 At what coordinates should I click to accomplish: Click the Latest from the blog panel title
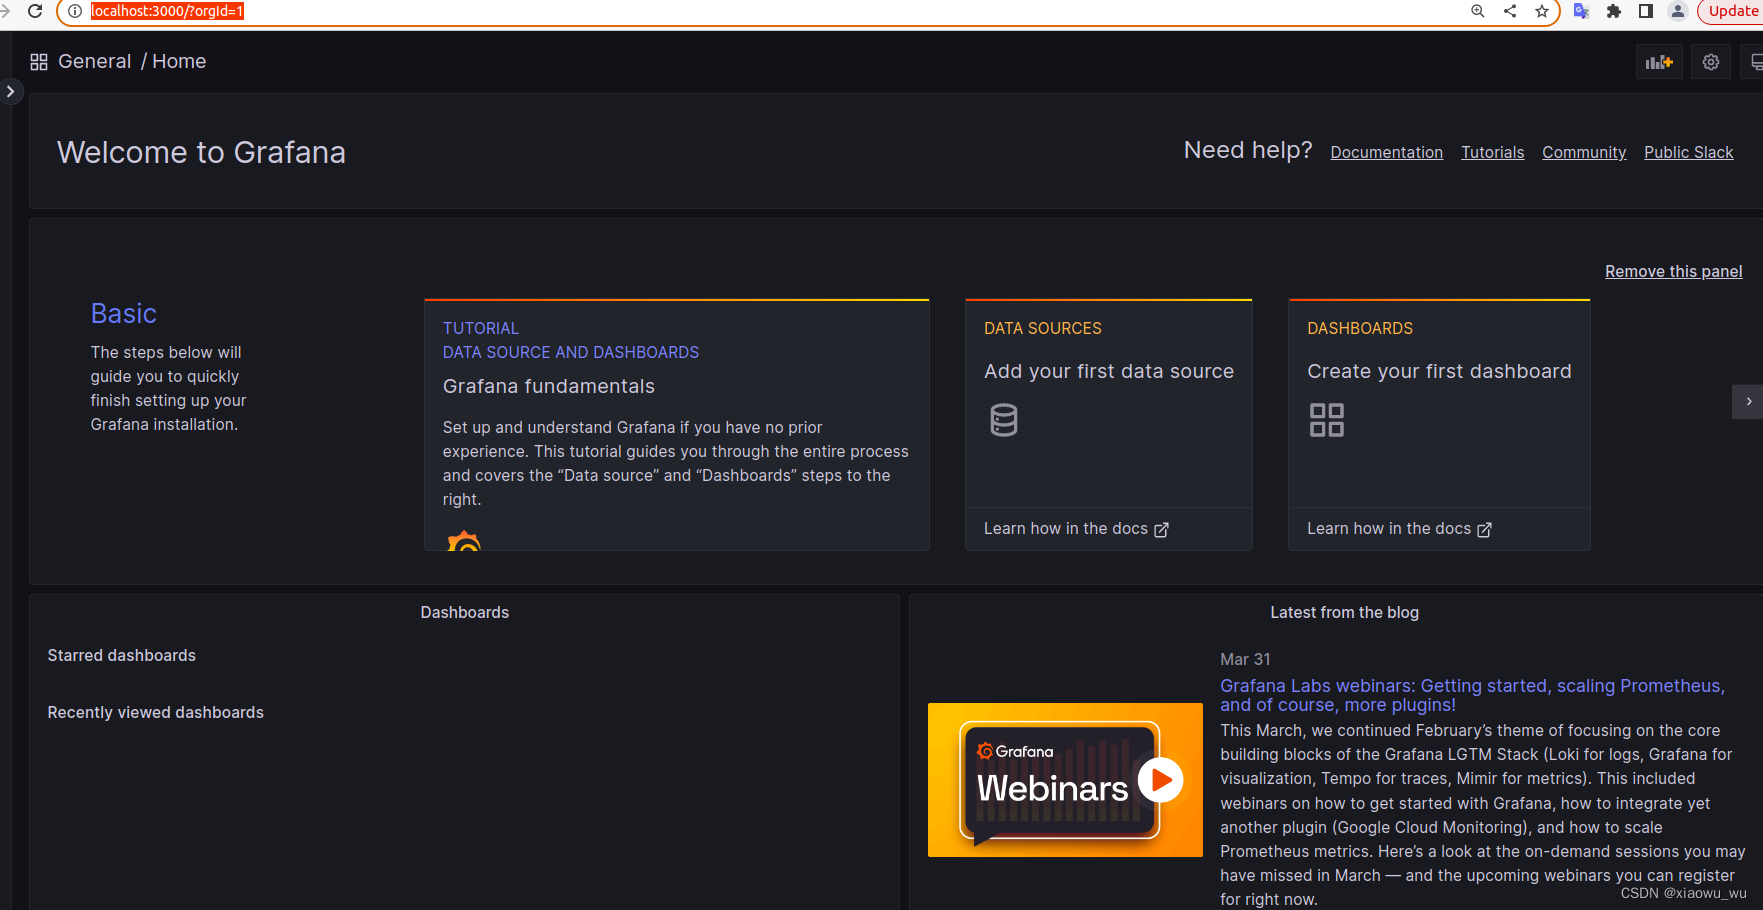(1344, 612)
